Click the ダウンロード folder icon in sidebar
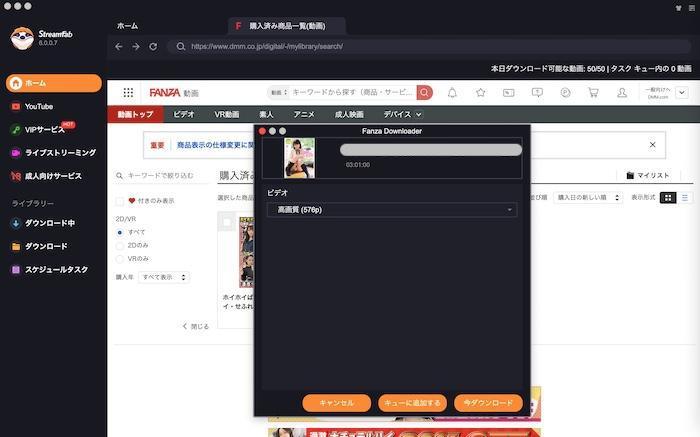Screen dimensions: 700x437 [x=16, y=246]
